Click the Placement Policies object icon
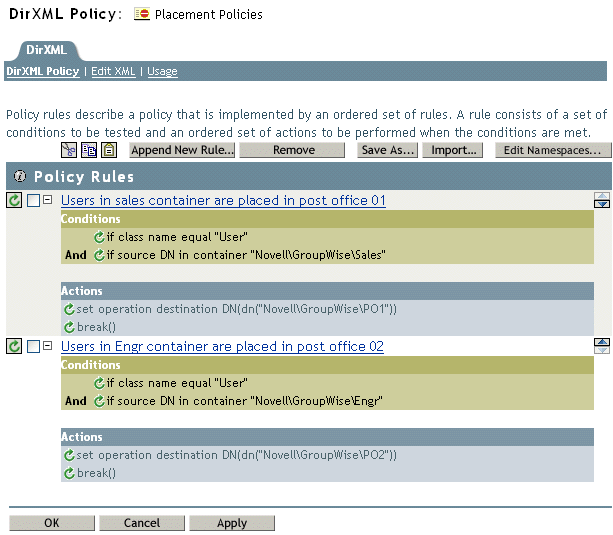This screenshot has height=535, width=613. click(143, 15)
